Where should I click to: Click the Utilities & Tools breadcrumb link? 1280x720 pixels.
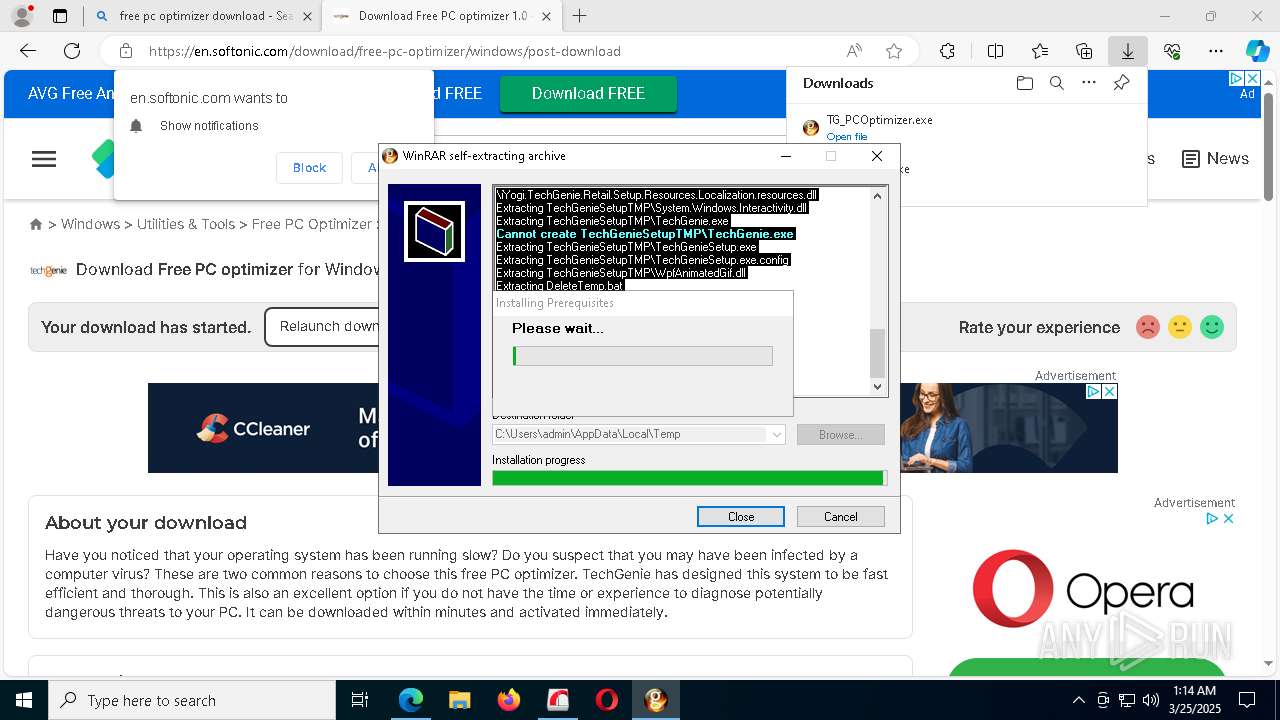(186, 224)
